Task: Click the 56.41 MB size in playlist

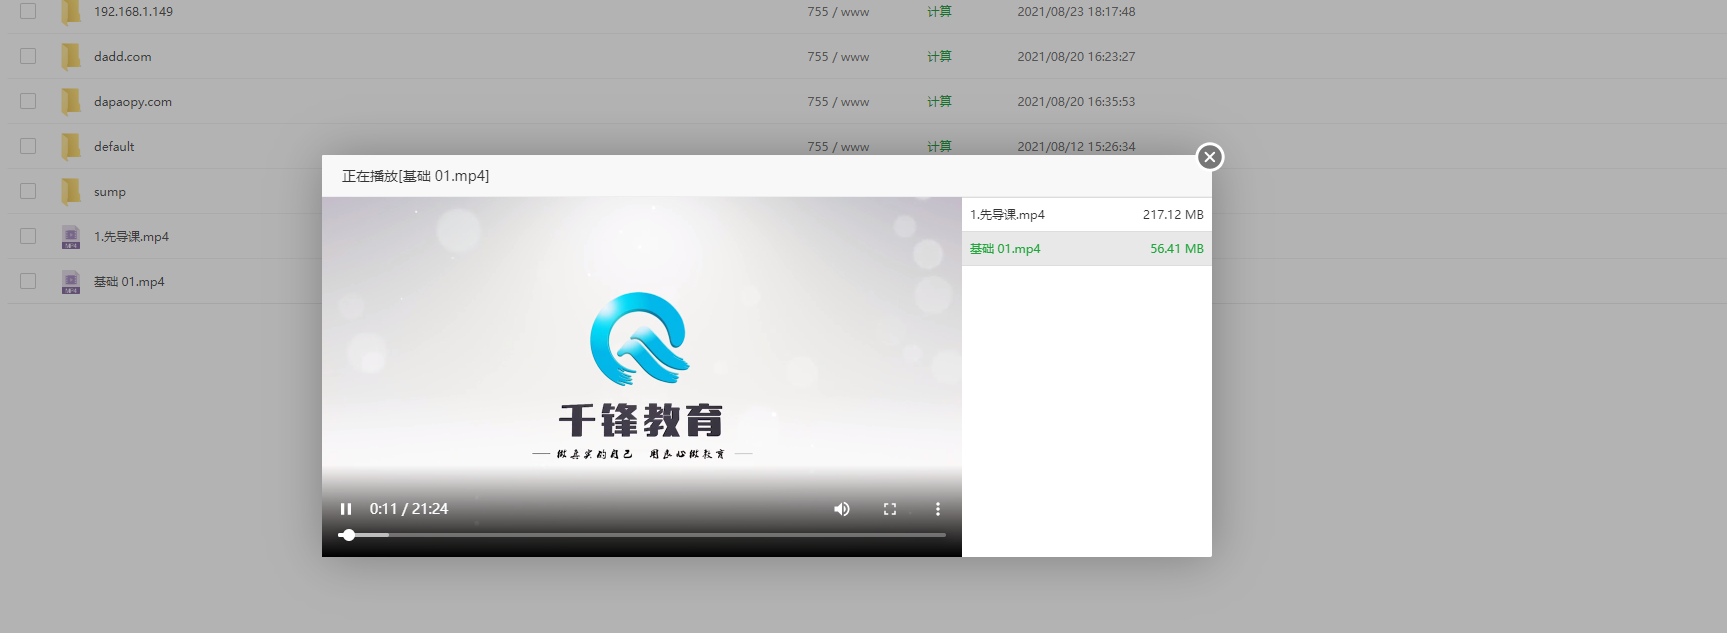Action: pos(1177,249)
